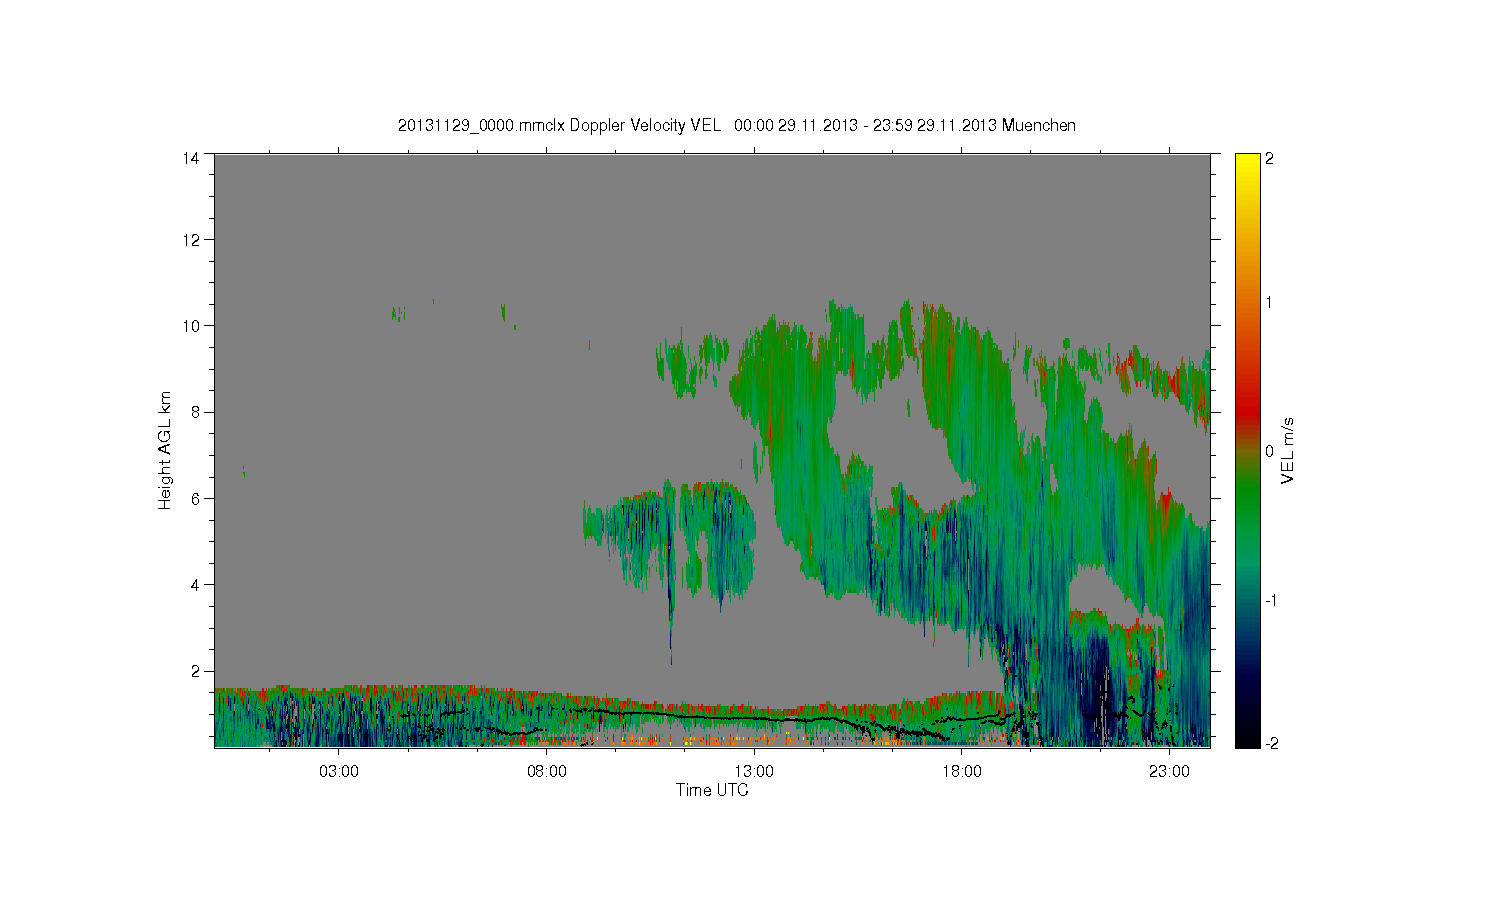Click the 13:00 time axis label
This screenshot has width=1500, height=900.
[x=754, y=772]
